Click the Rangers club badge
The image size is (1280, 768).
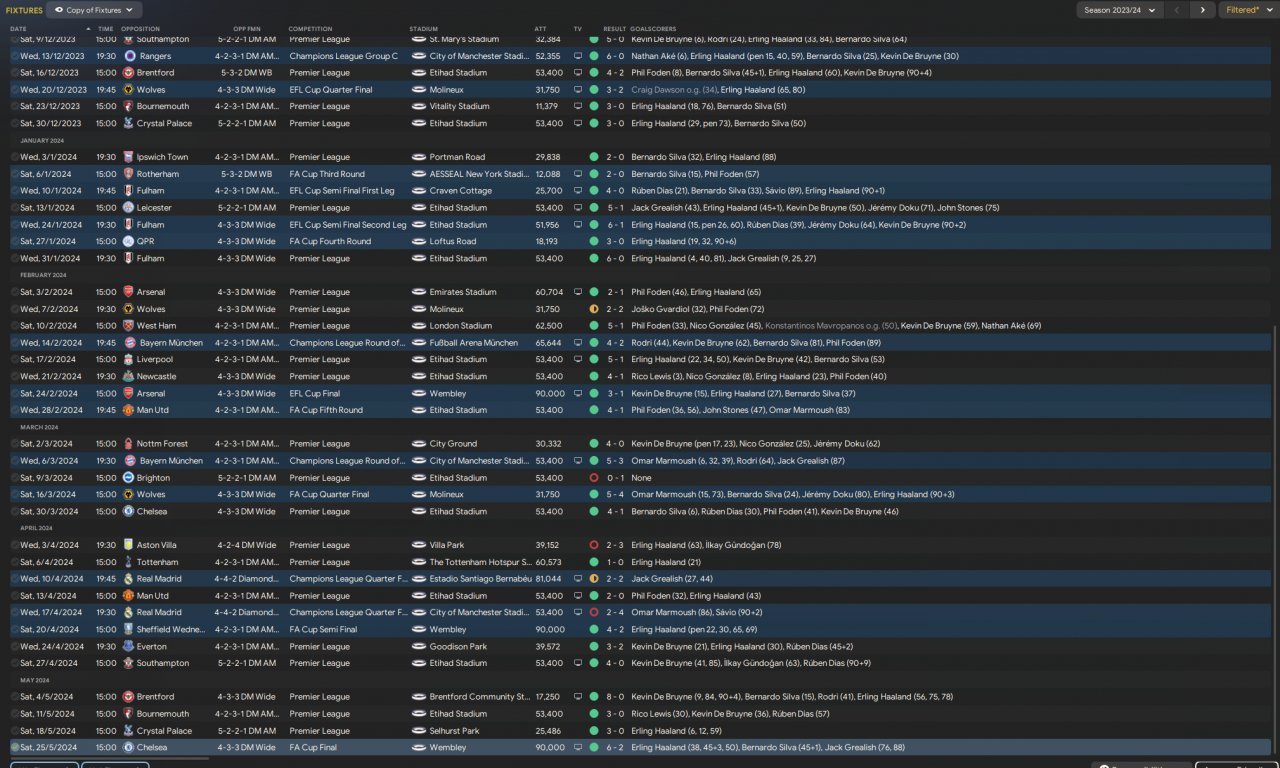(x=129, y=56)
